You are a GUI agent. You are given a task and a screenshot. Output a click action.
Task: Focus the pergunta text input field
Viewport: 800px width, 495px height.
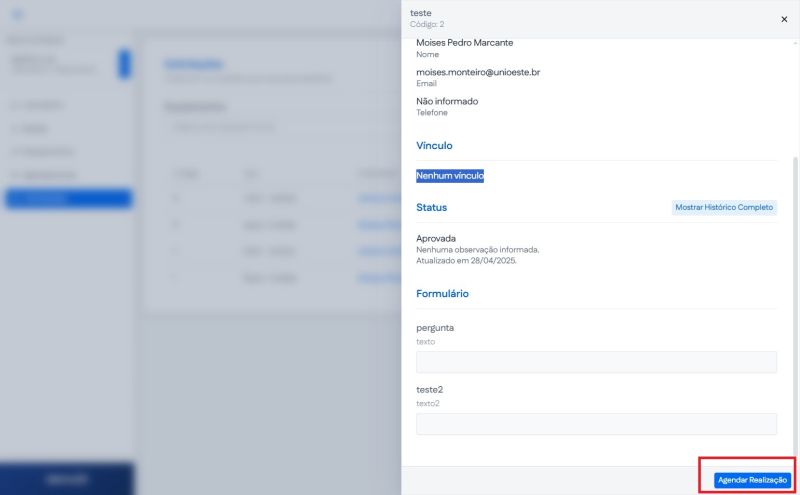(596, 362)
